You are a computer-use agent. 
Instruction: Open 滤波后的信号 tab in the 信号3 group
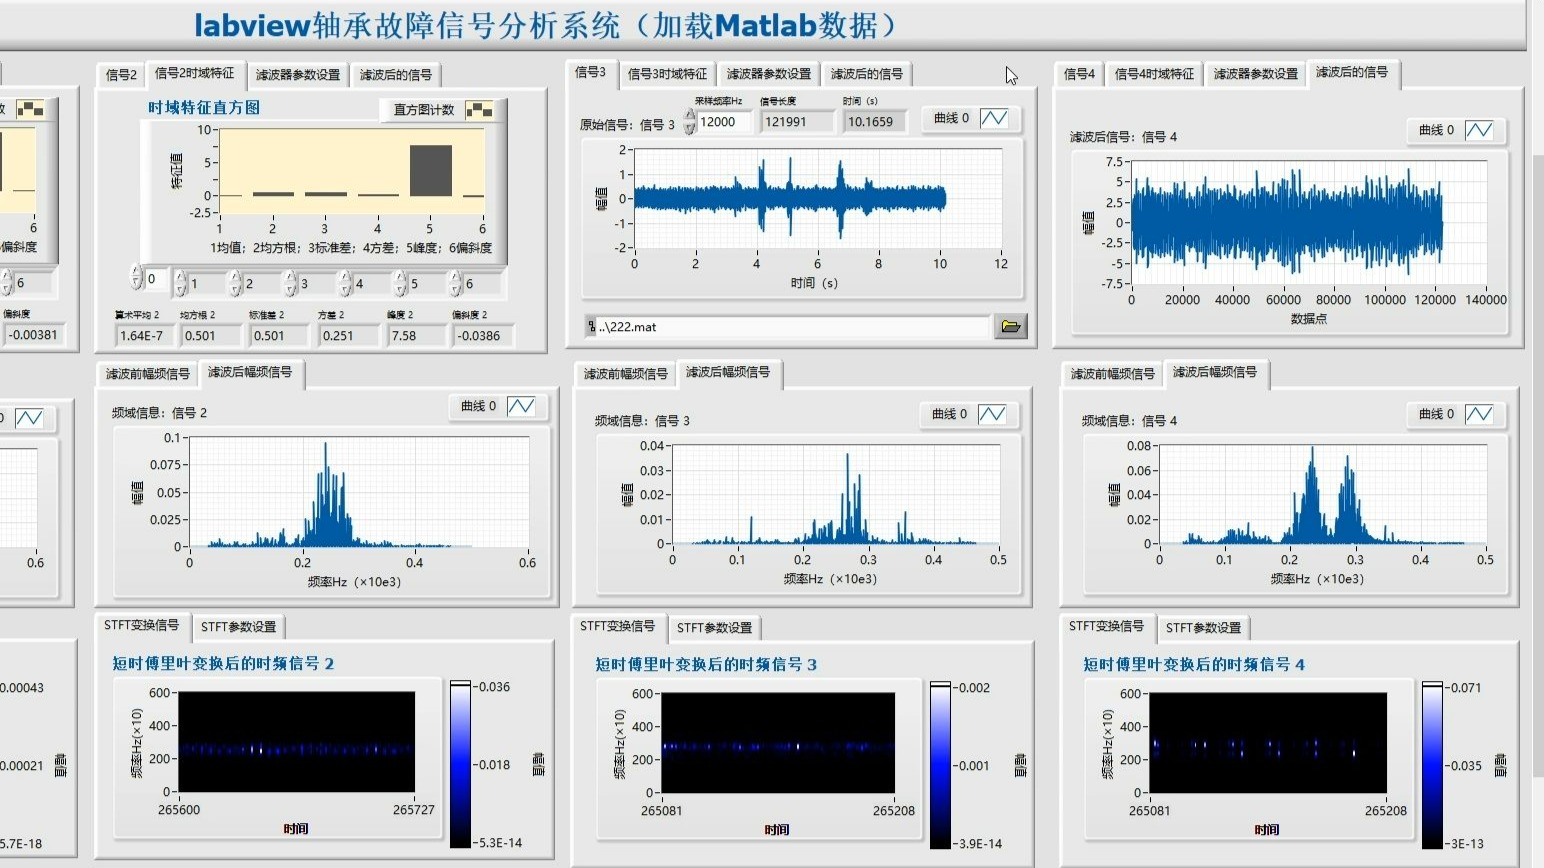(x=867, y=74)
